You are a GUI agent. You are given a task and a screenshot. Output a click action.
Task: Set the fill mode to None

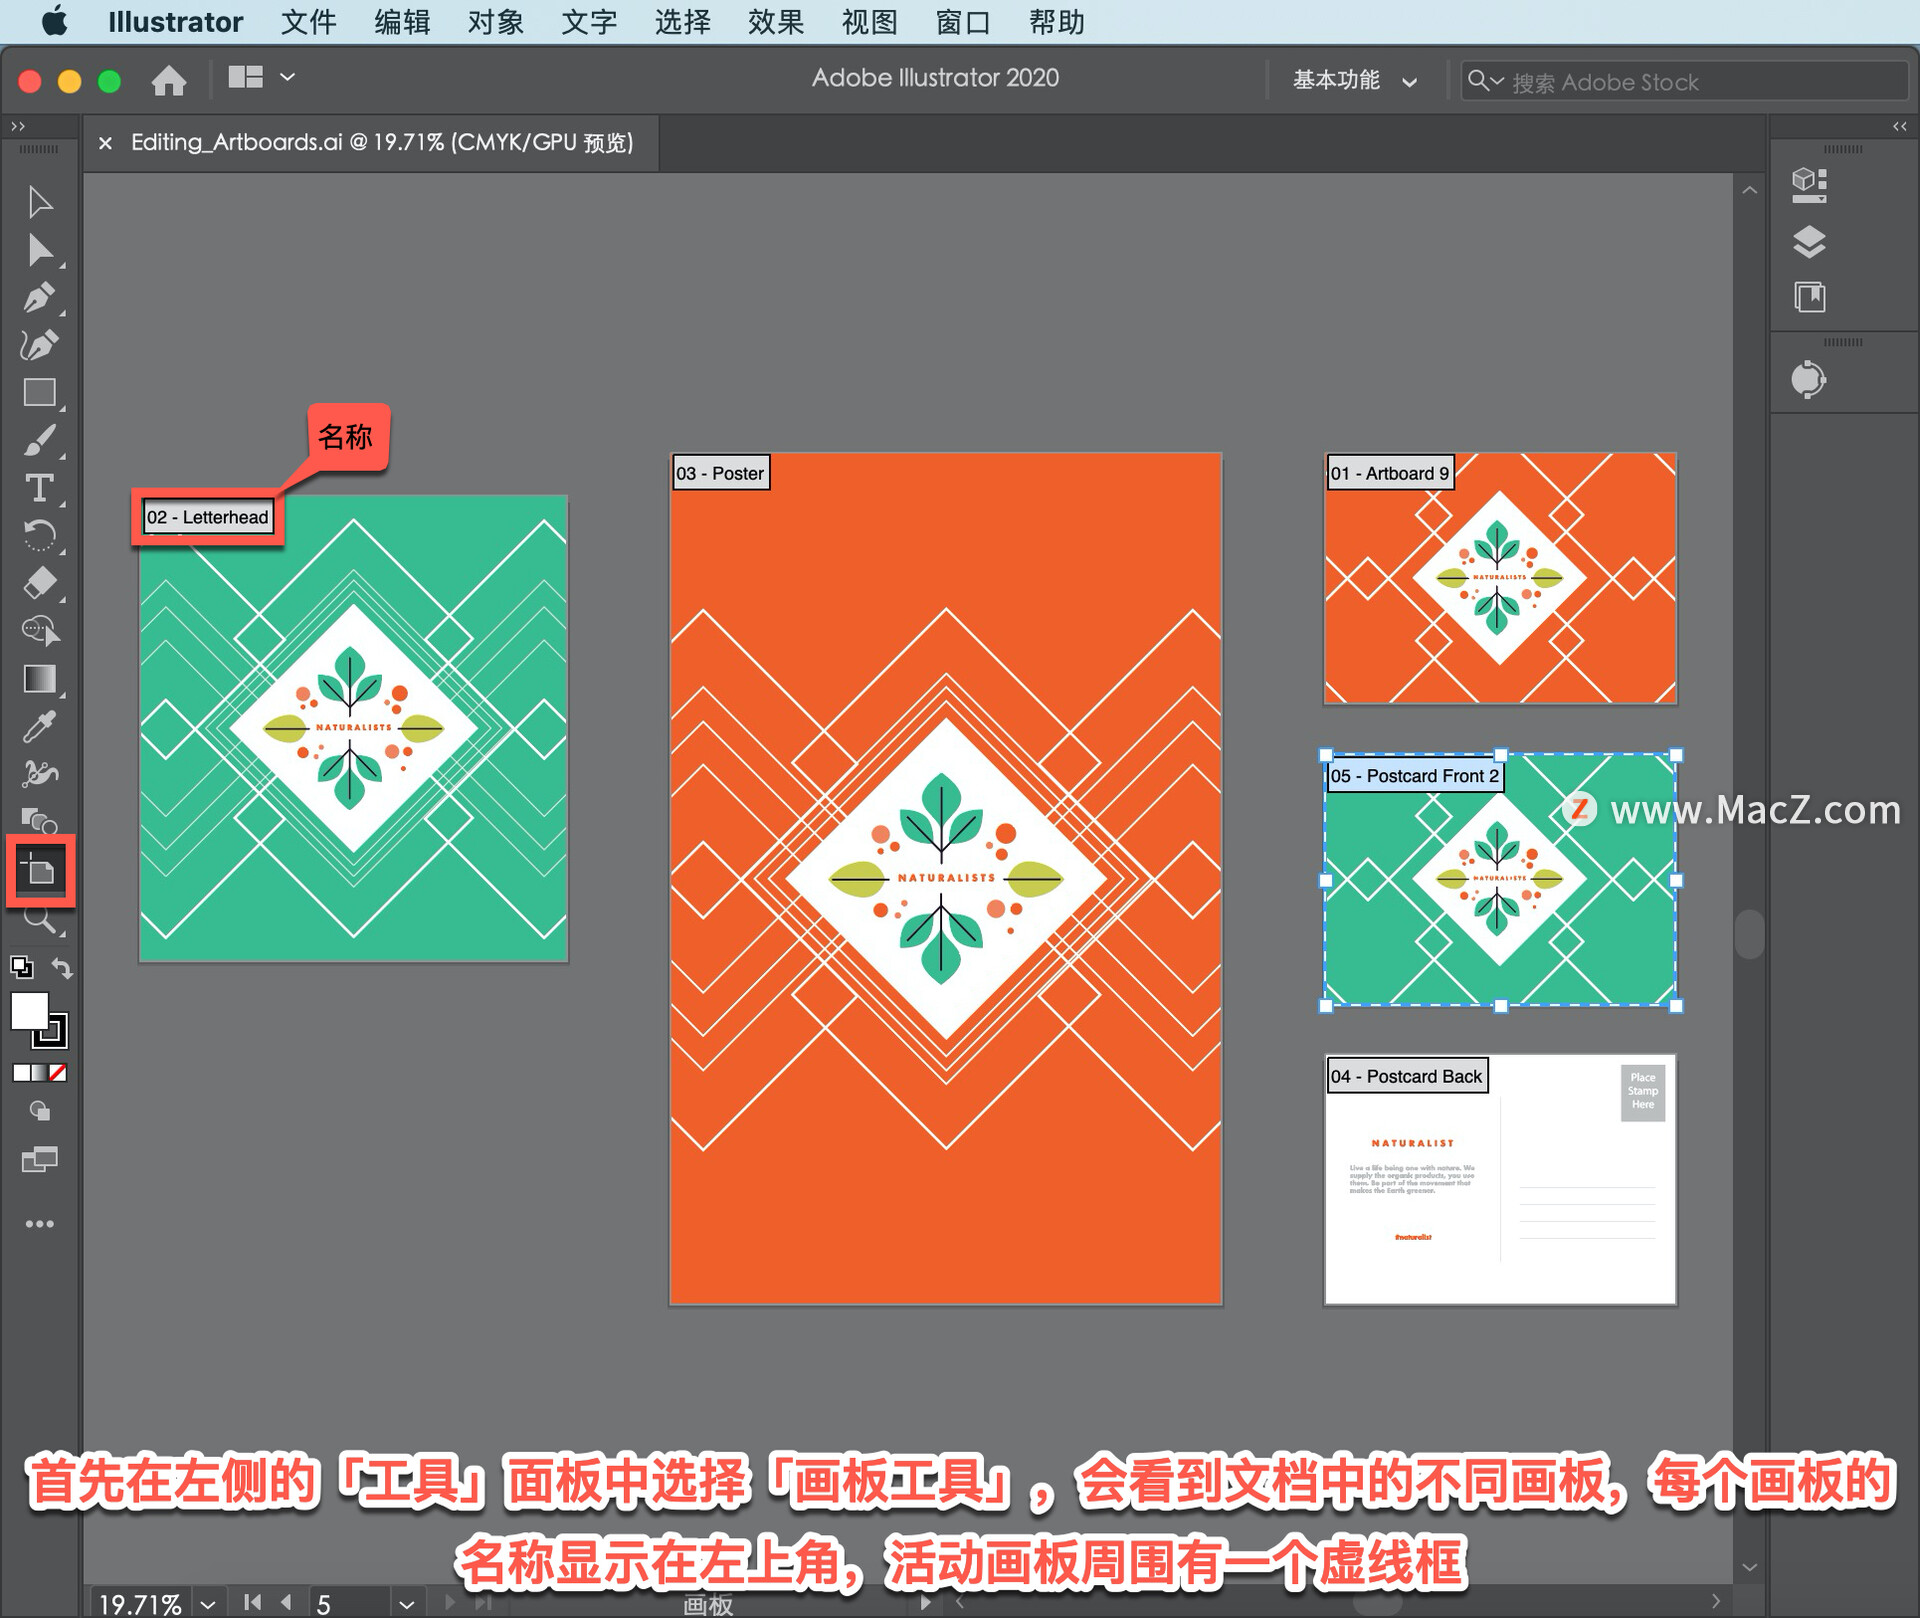pos(59,1073)
